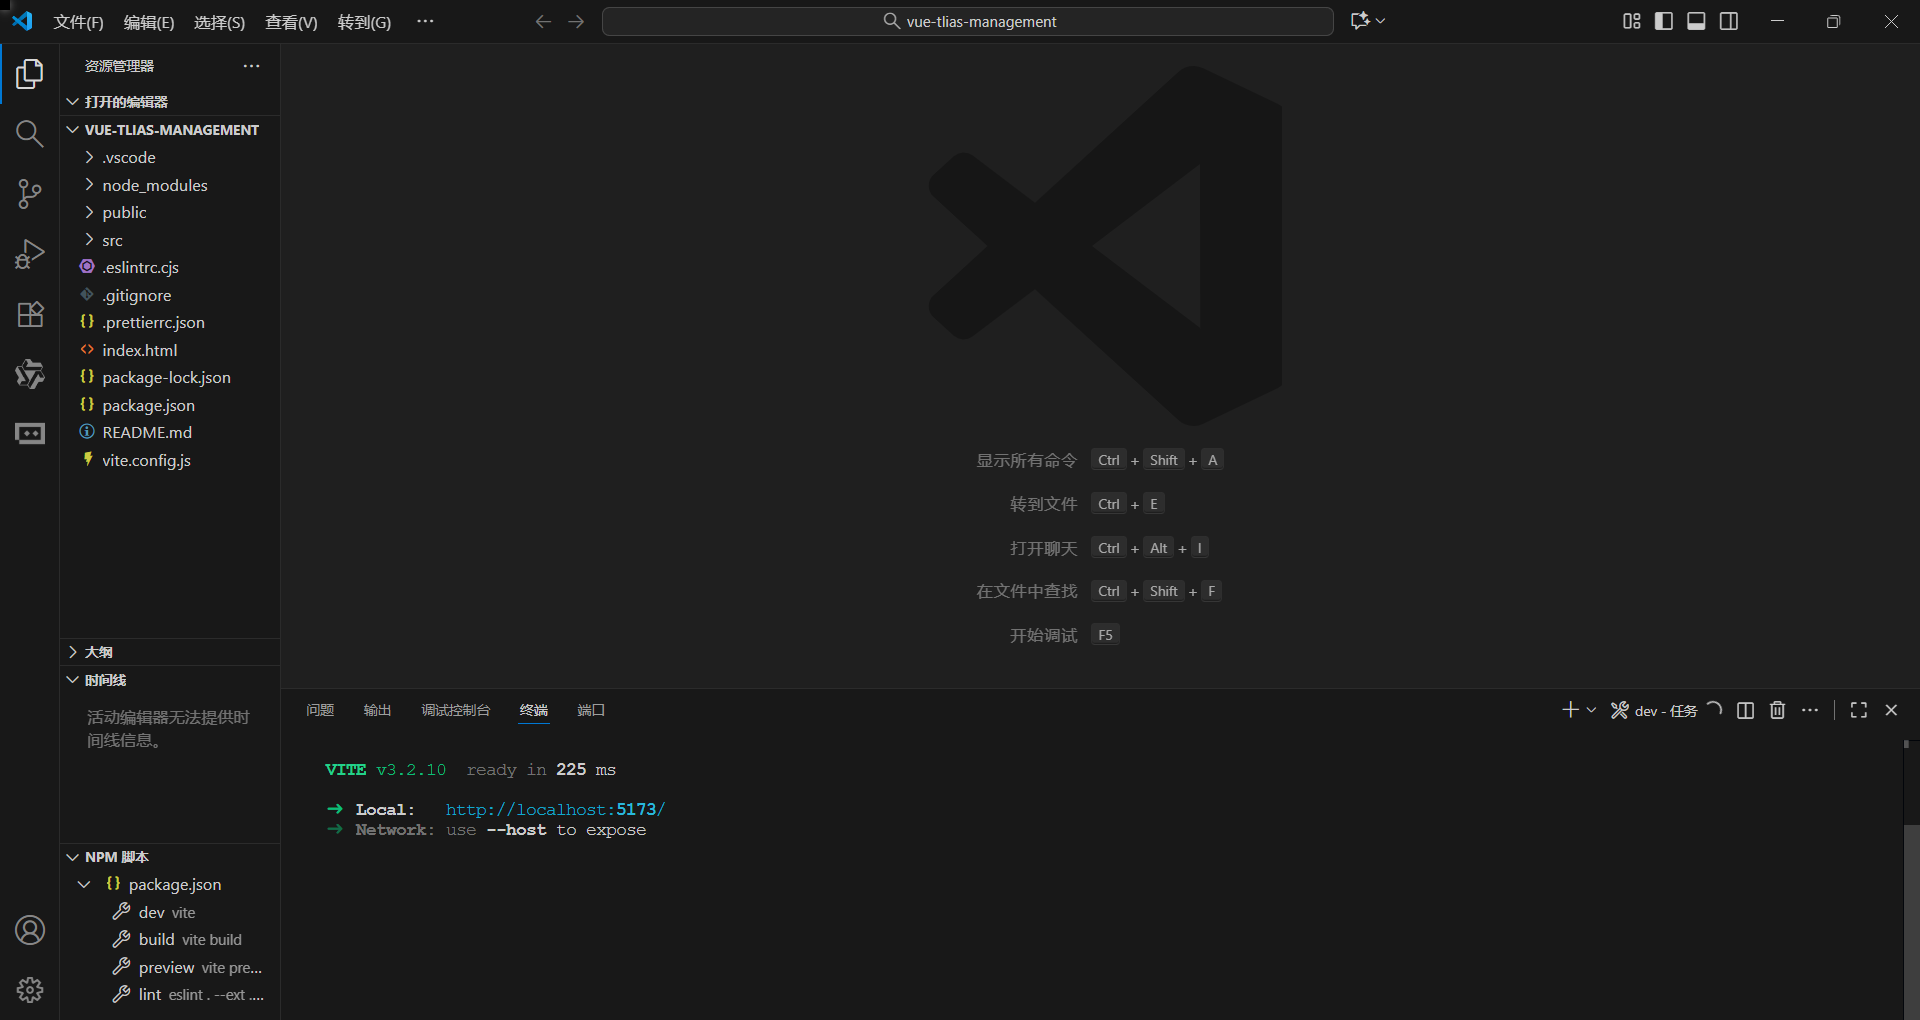Viewport: 1920px width, 1020px height.
Task: Run the preview npm script
Action: (171, 967)
